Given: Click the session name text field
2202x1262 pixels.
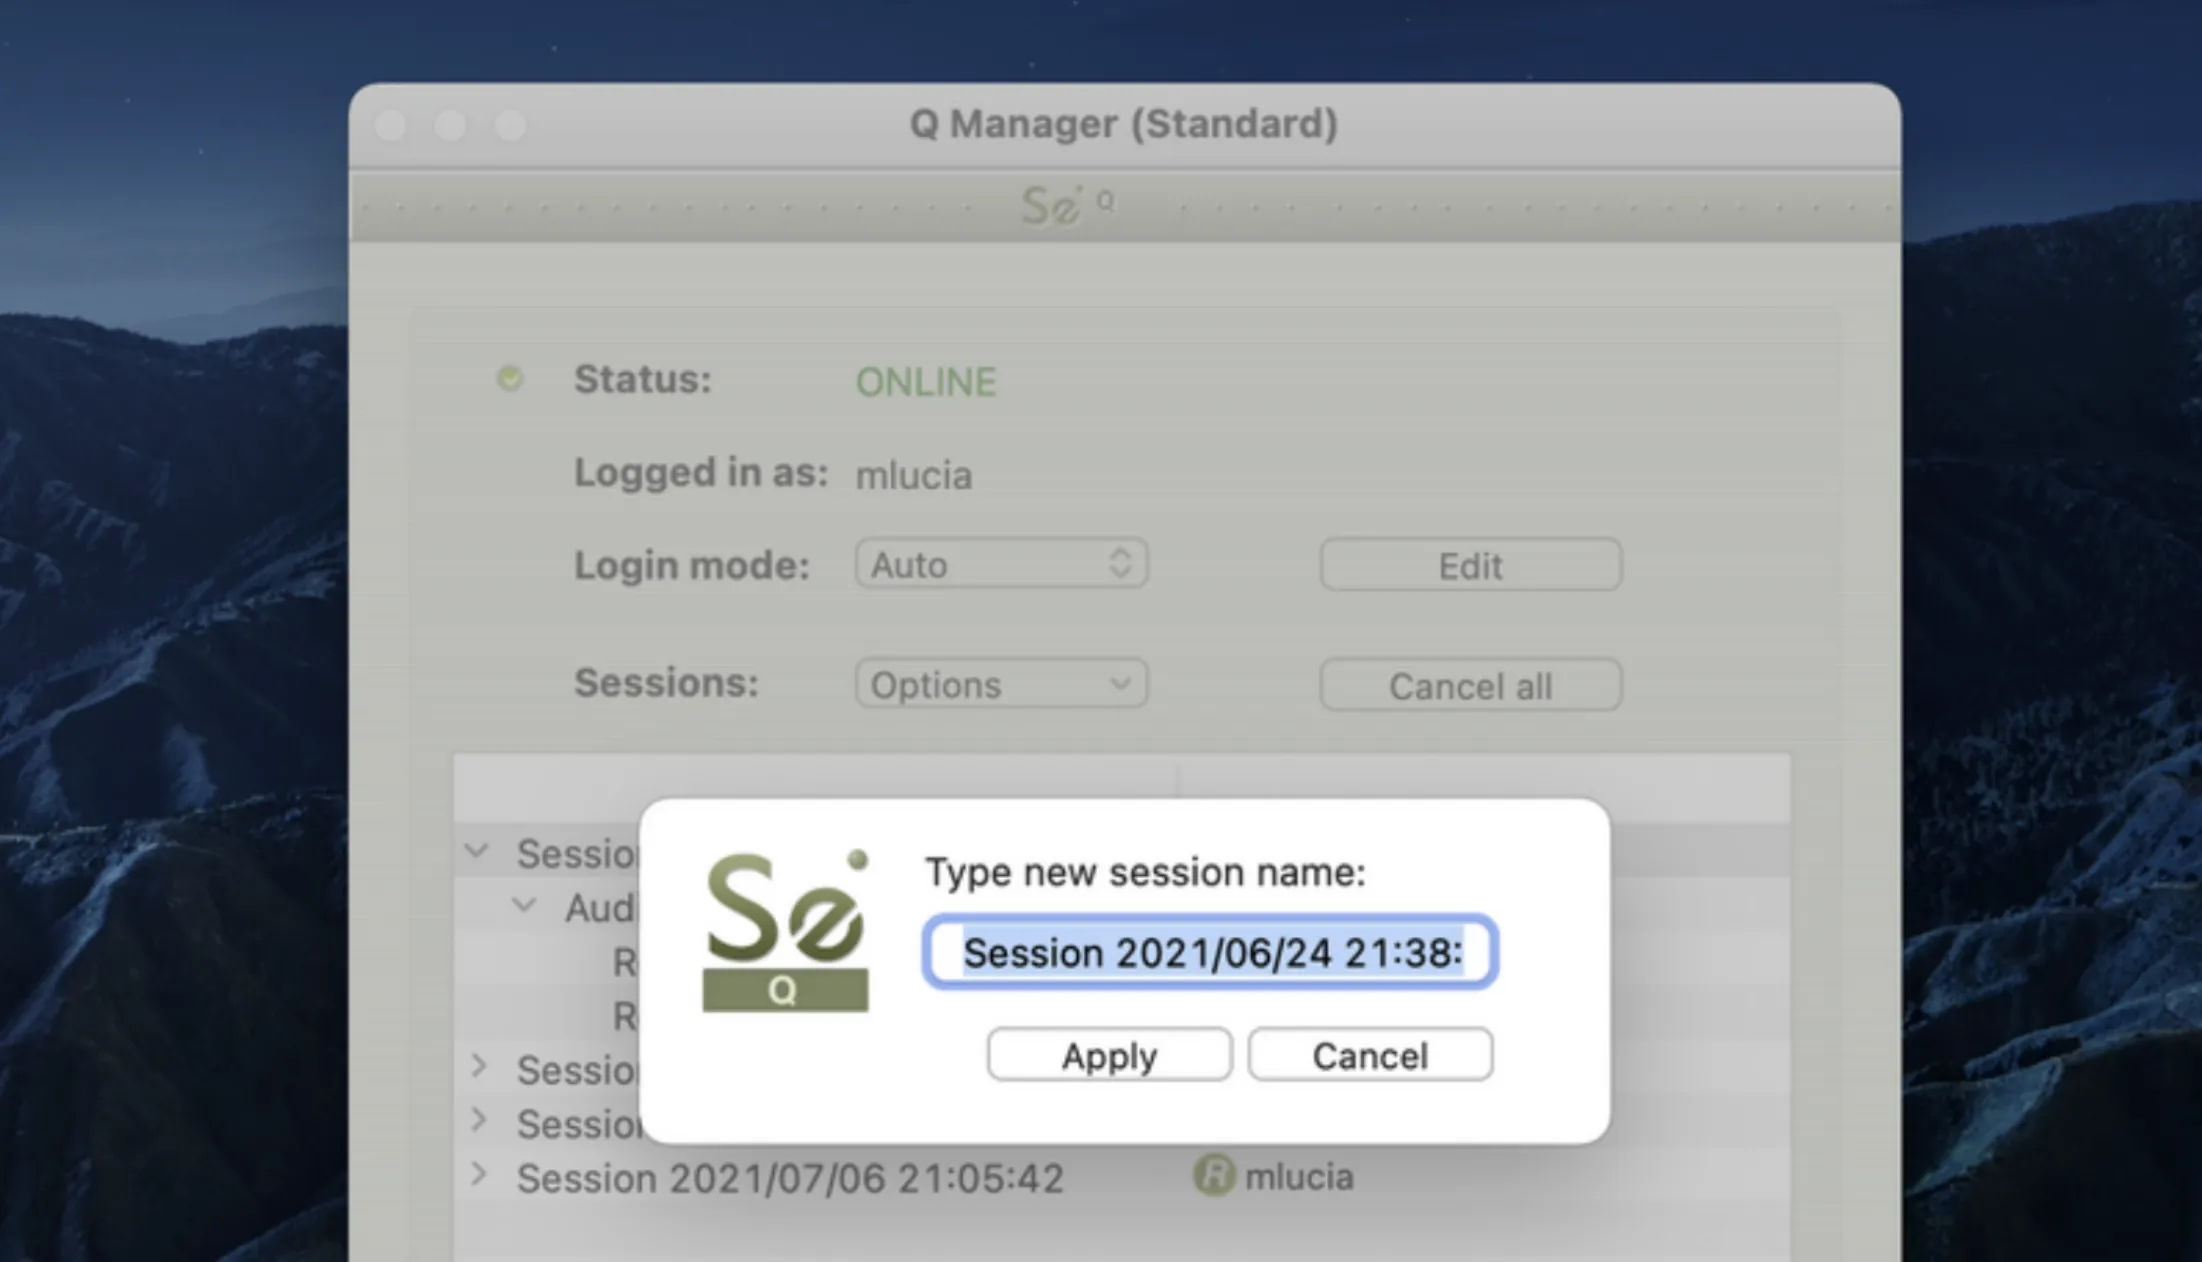Looking at the screenshot, I should click(1210, 952).
